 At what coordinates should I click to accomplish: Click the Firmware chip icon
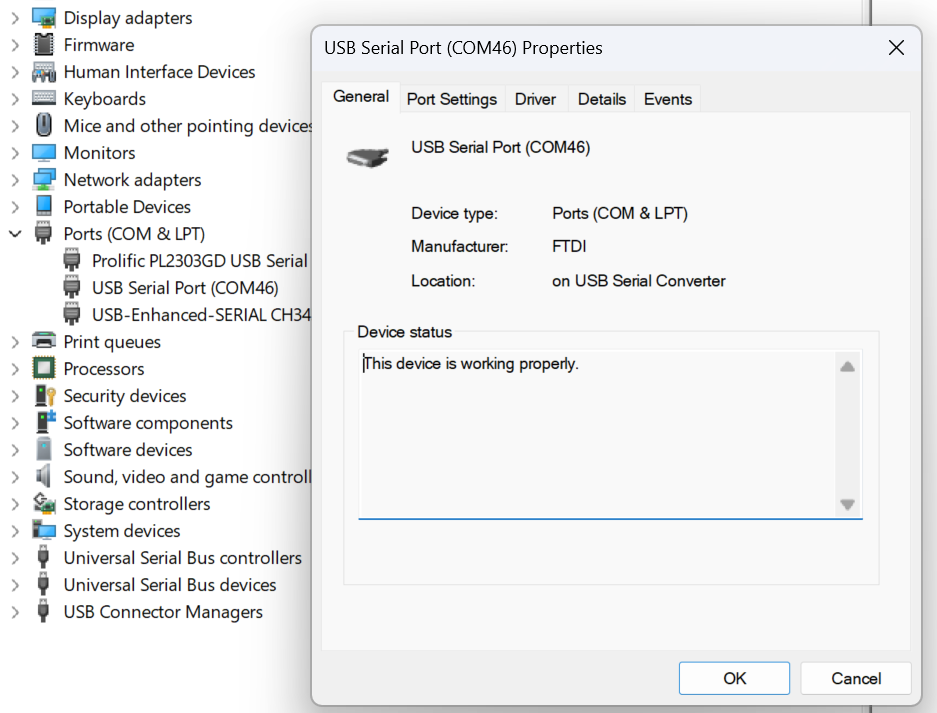point(44,45)
